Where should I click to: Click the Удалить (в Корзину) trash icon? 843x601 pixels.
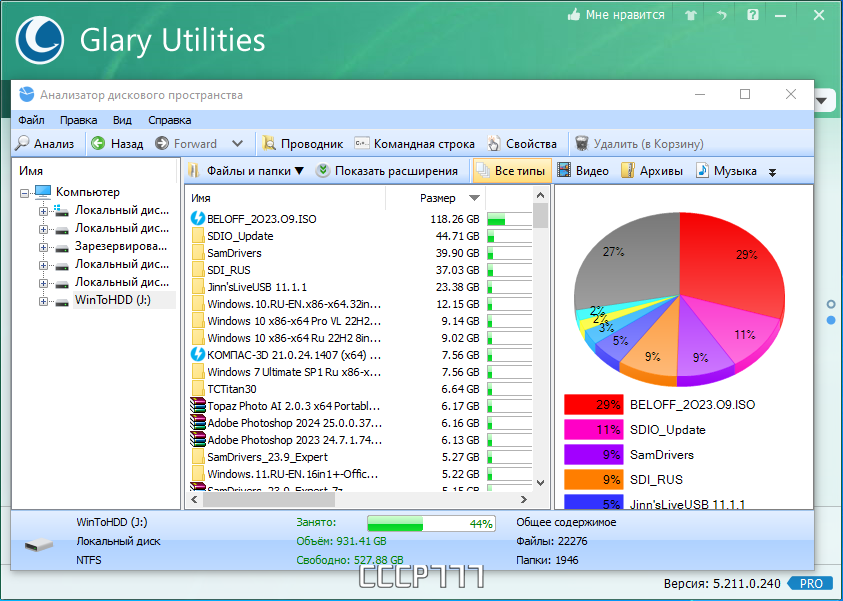(581, 144)
